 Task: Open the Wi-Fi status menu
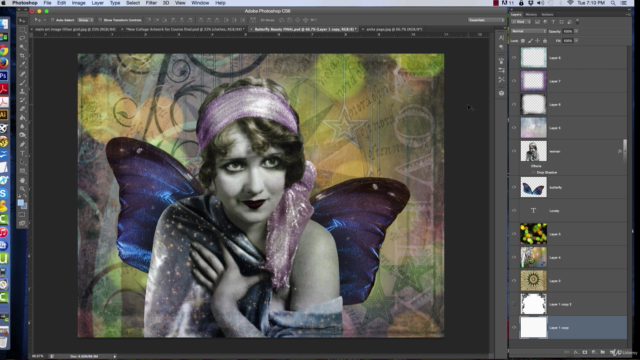tap(570, 3)
